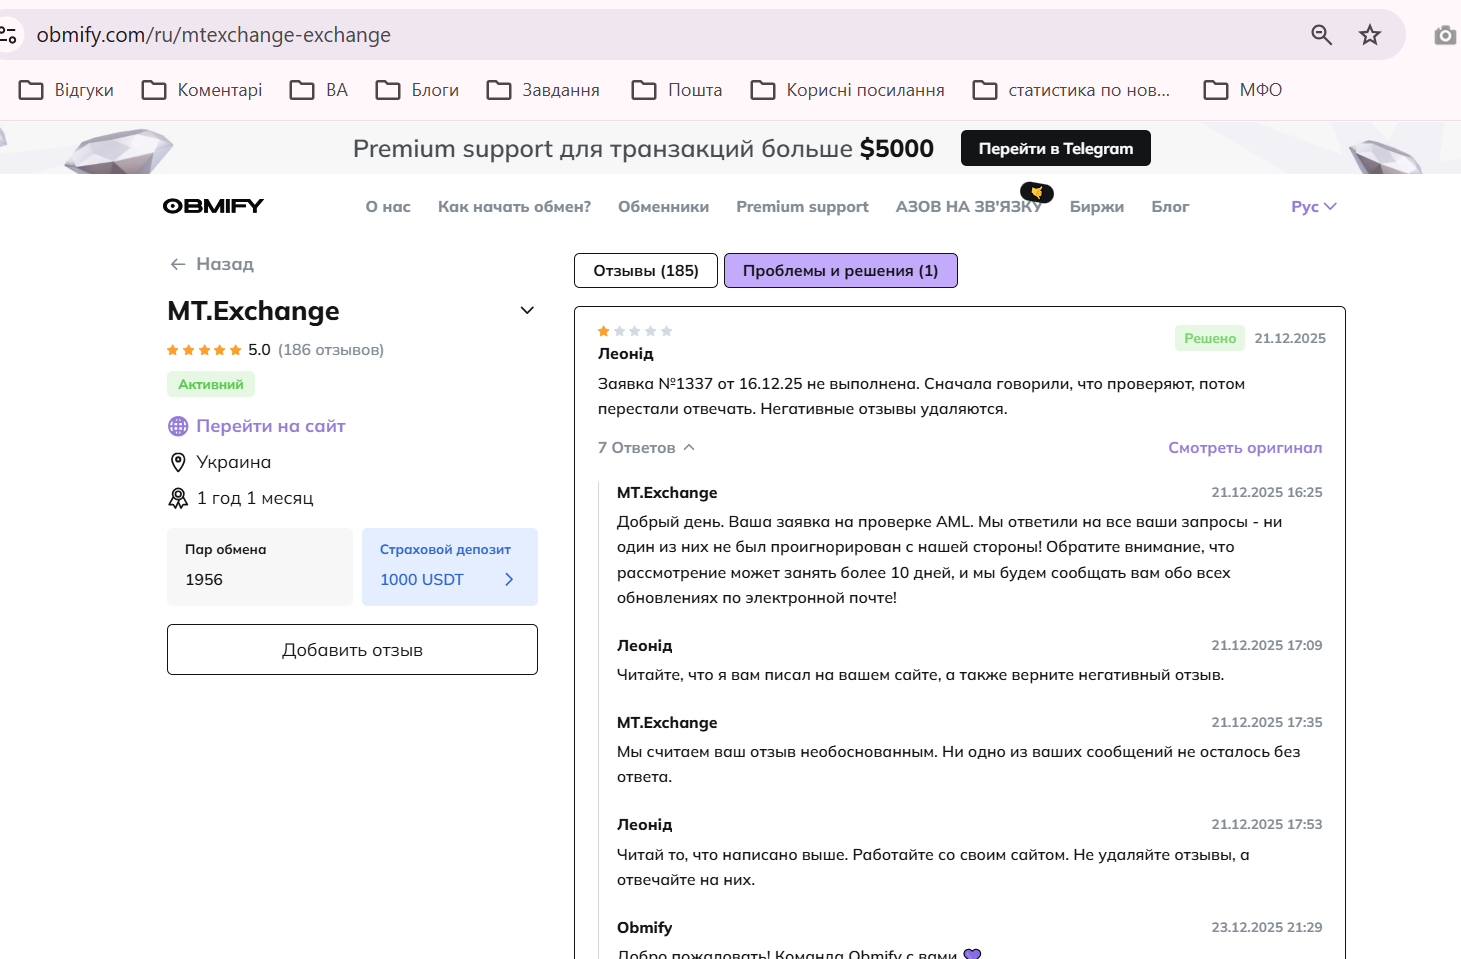
Task: Open Premium support menu item
Action: point(803,207)
